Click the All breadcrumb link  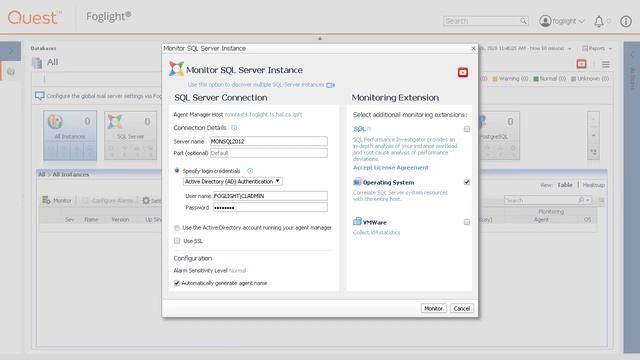42,174
